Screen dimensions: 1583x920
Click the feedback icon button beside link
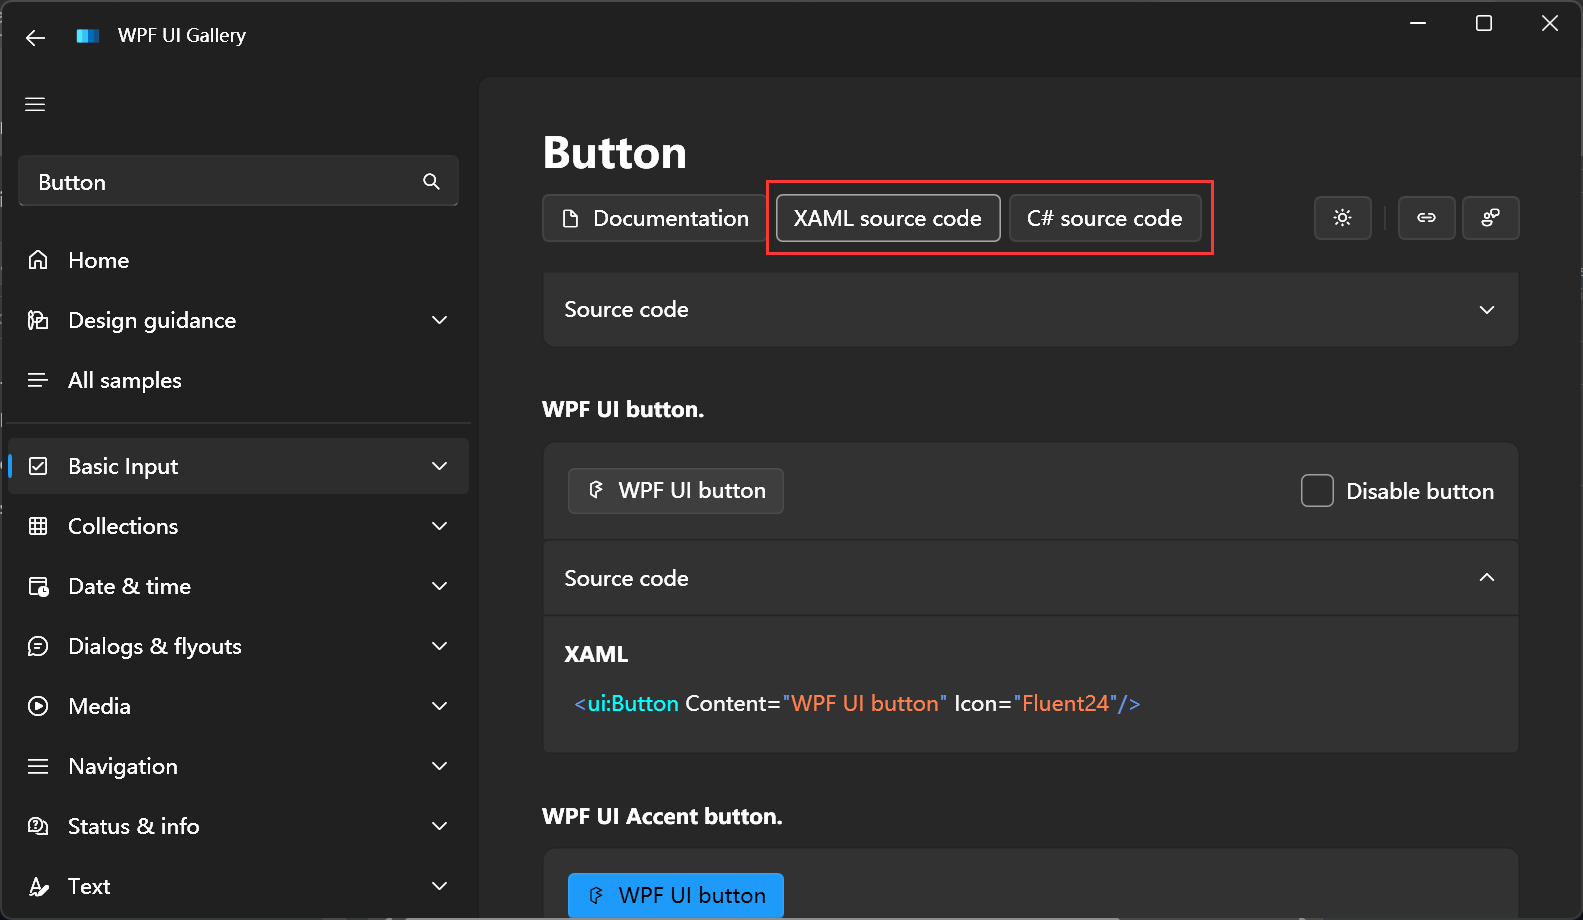pos(1490,218)
